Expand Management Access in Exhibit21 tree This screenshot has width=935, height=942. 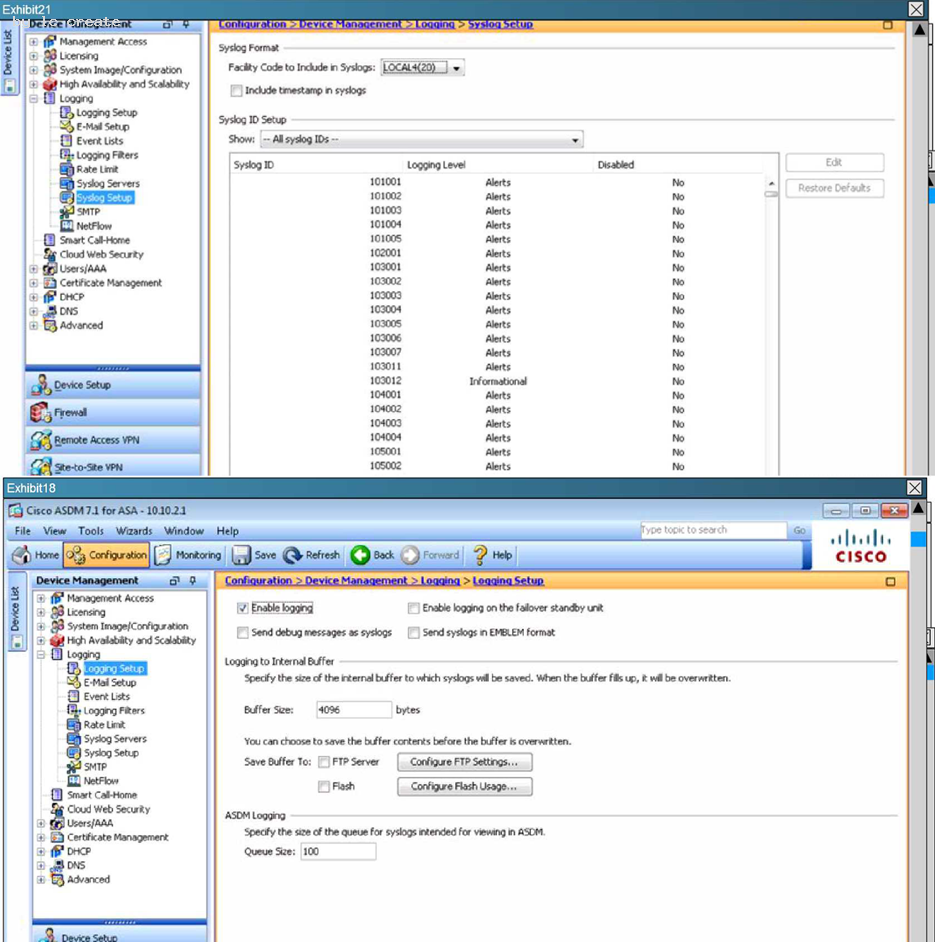click(x=34, y=41)
